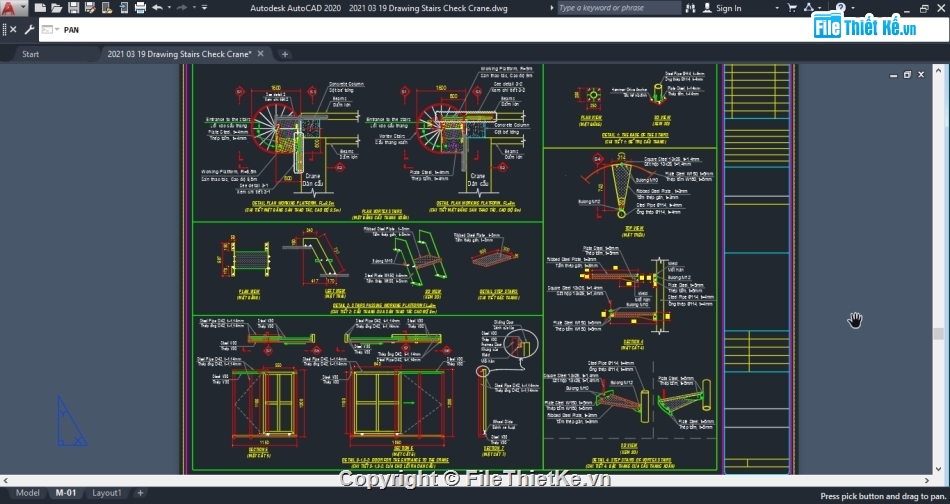Expand the Help dropdown arrow
Image resolution: width=950 pixels, height=504 pixels.
click(852, 8)
